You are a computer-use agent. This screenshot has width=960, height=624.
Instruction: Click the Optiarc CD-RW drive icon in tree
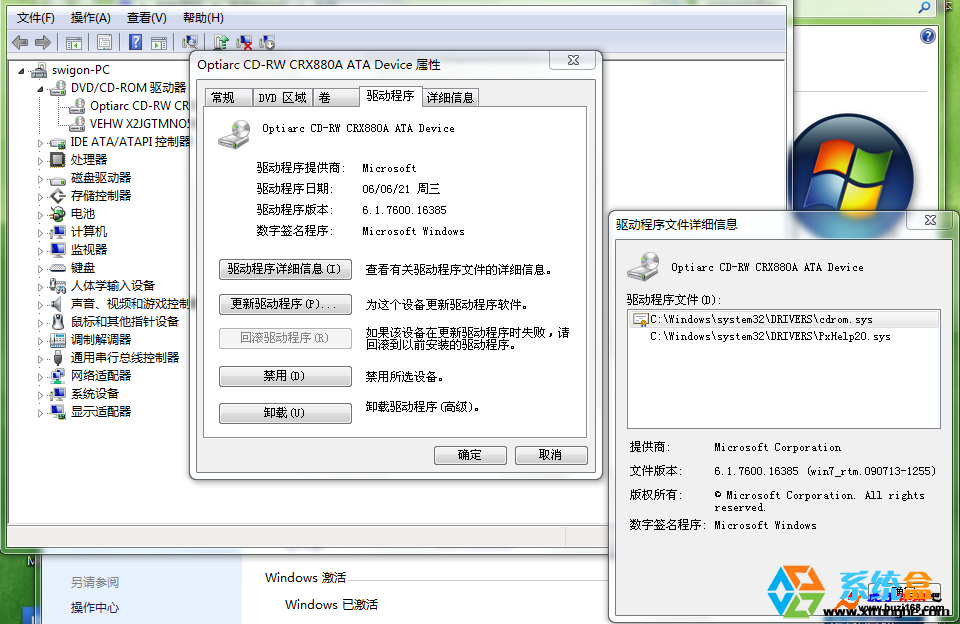(77, 106)
